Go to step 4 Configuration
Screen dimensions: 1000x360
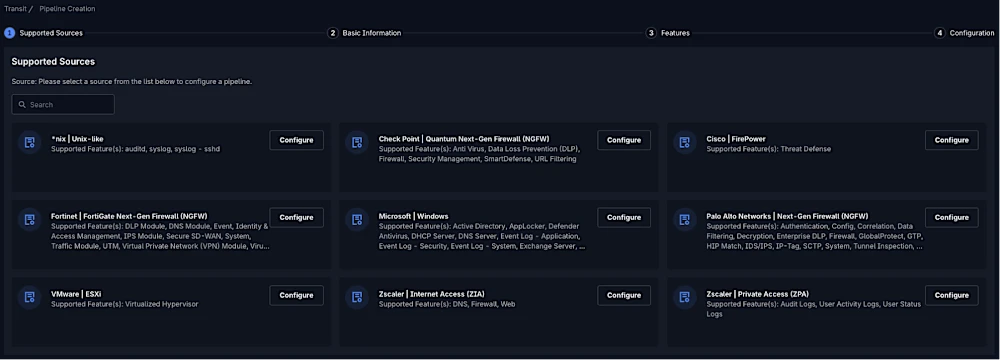[x=964, y=33]
